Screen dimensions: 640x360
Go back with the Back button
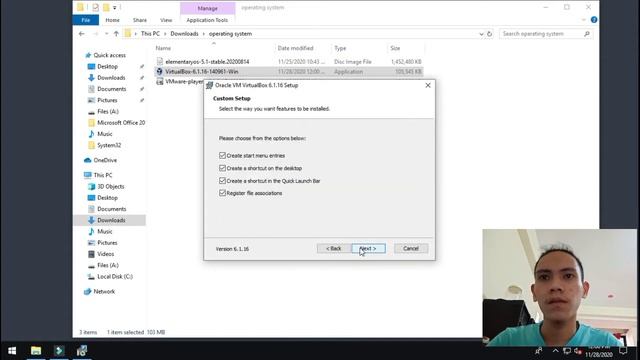tap(333, 249)
